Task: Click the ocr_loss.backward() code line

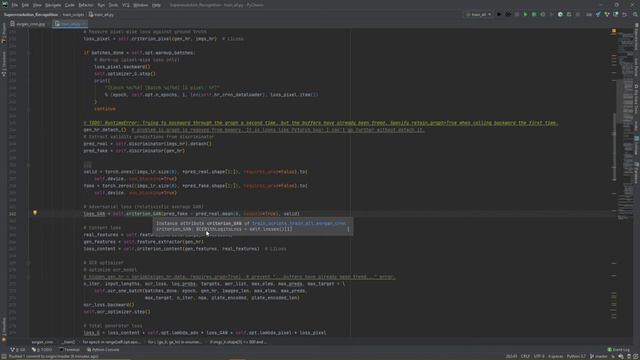Action: [x=109, y=305]
